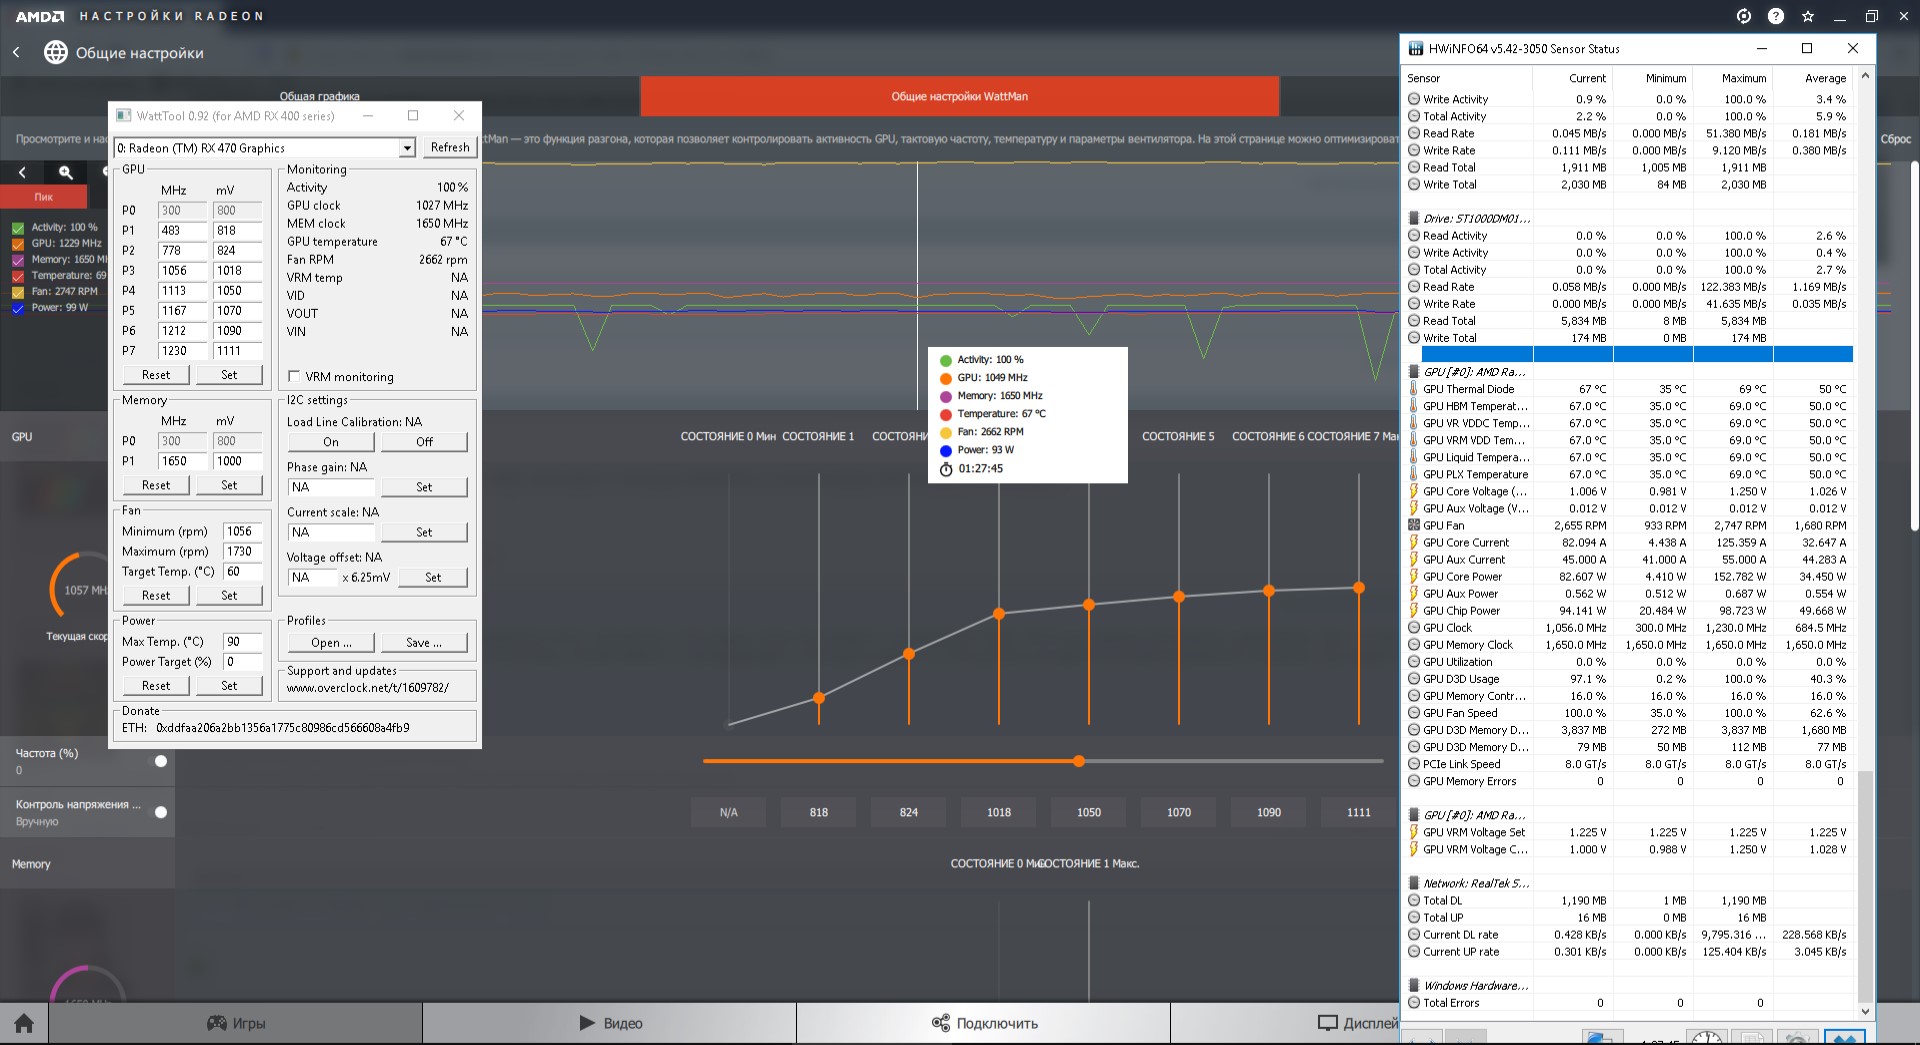Turn Load Line Calibration Off
Image resolution: width=1920 pixels, height=1045 pixels.
point(424,442)
